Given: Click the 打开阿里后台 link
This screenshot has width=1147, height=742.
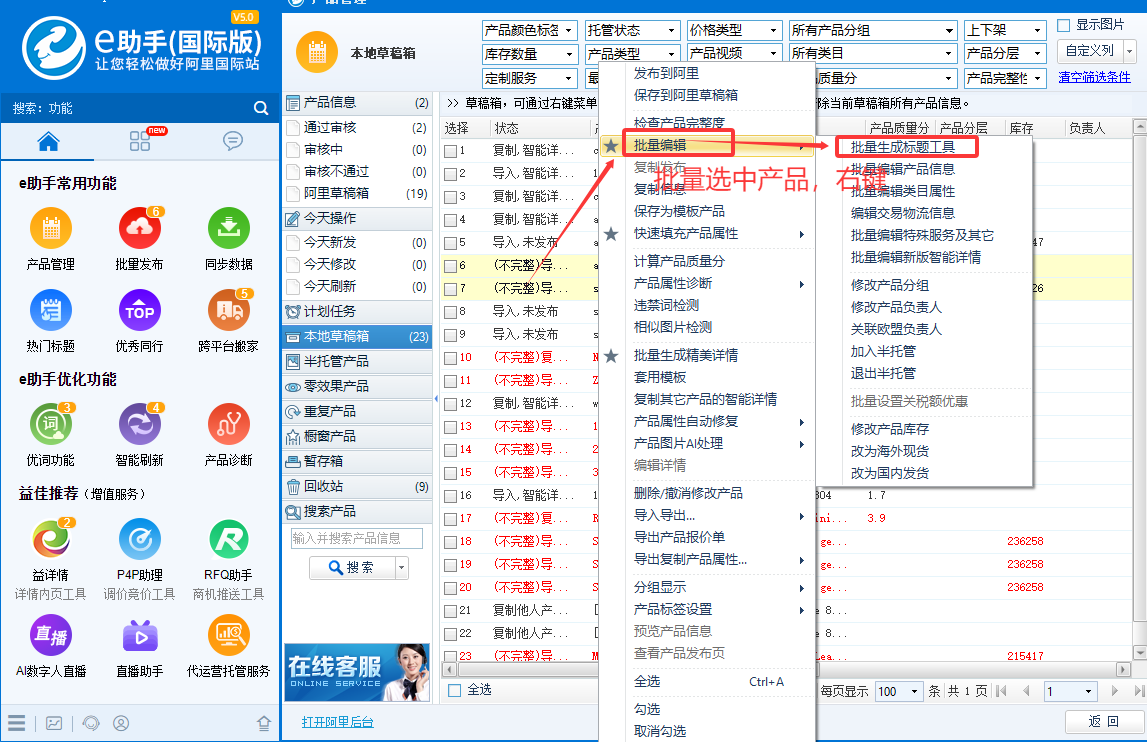Looking at the screenshot, I should click(338, 722).
